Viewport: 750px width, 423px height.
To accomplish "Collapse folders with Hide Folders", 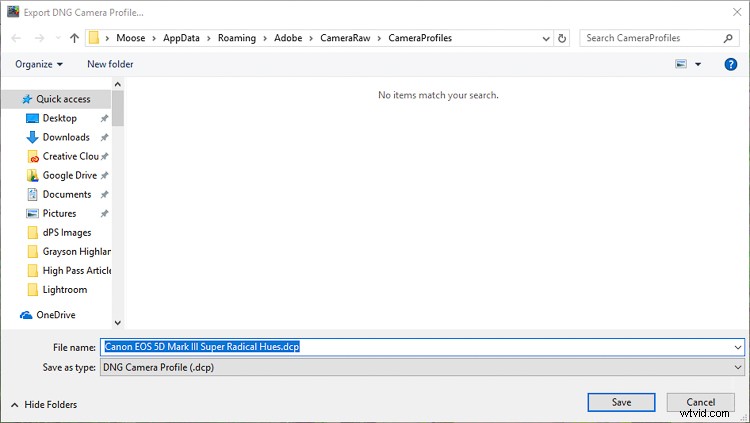I will (44, 405).
